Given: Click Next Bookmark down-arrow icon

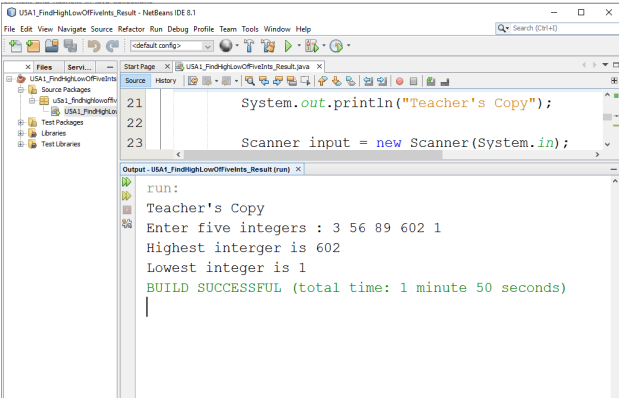Looking at the screenshot, I should tap(337, 81).
